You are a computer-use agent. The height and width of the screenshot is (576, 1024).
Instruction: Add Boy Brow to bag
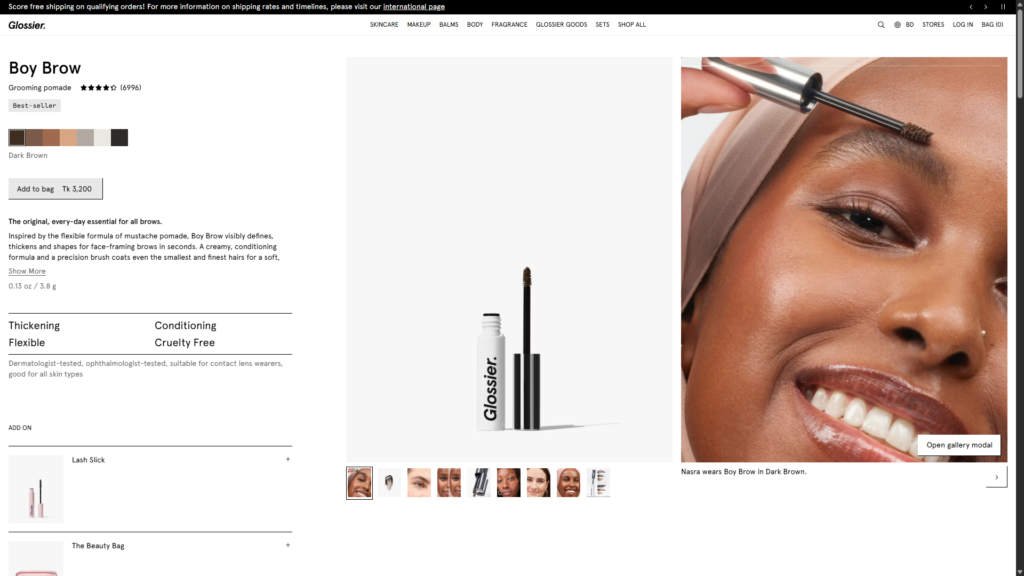coord(55,189)
